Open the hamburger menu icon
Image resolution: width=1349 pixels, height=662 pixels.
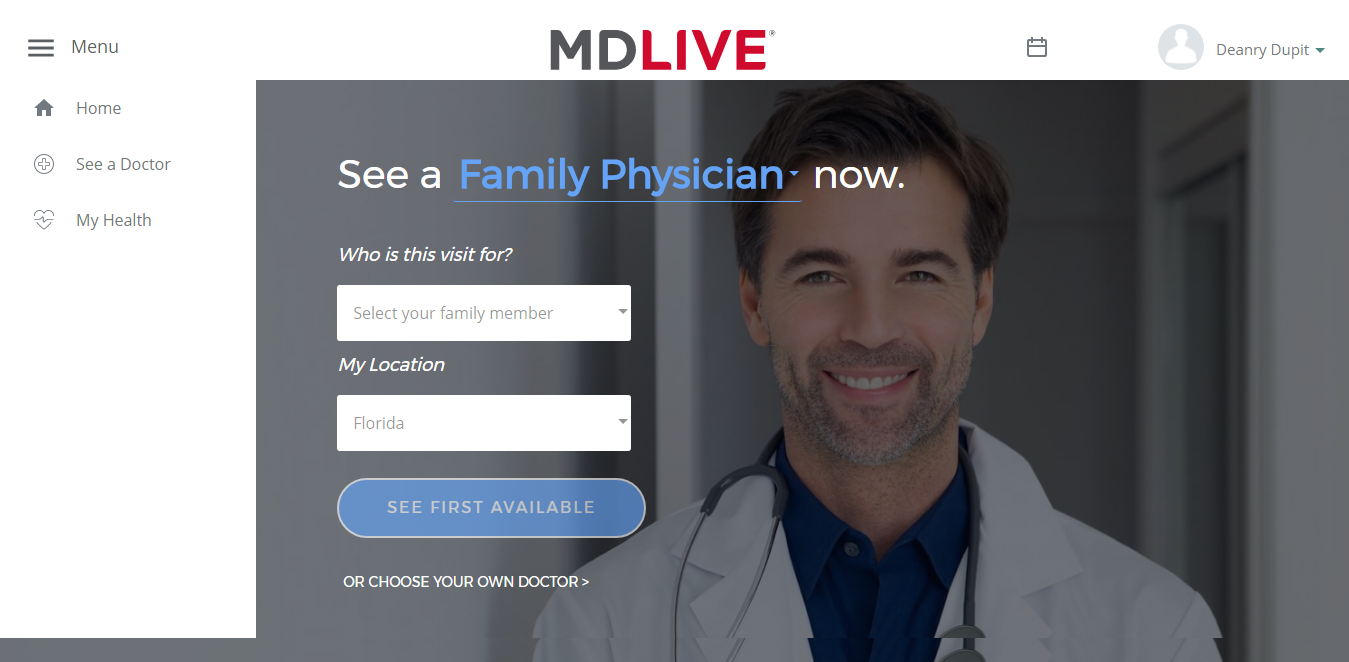pyautogui.click(x=41, y=47)
